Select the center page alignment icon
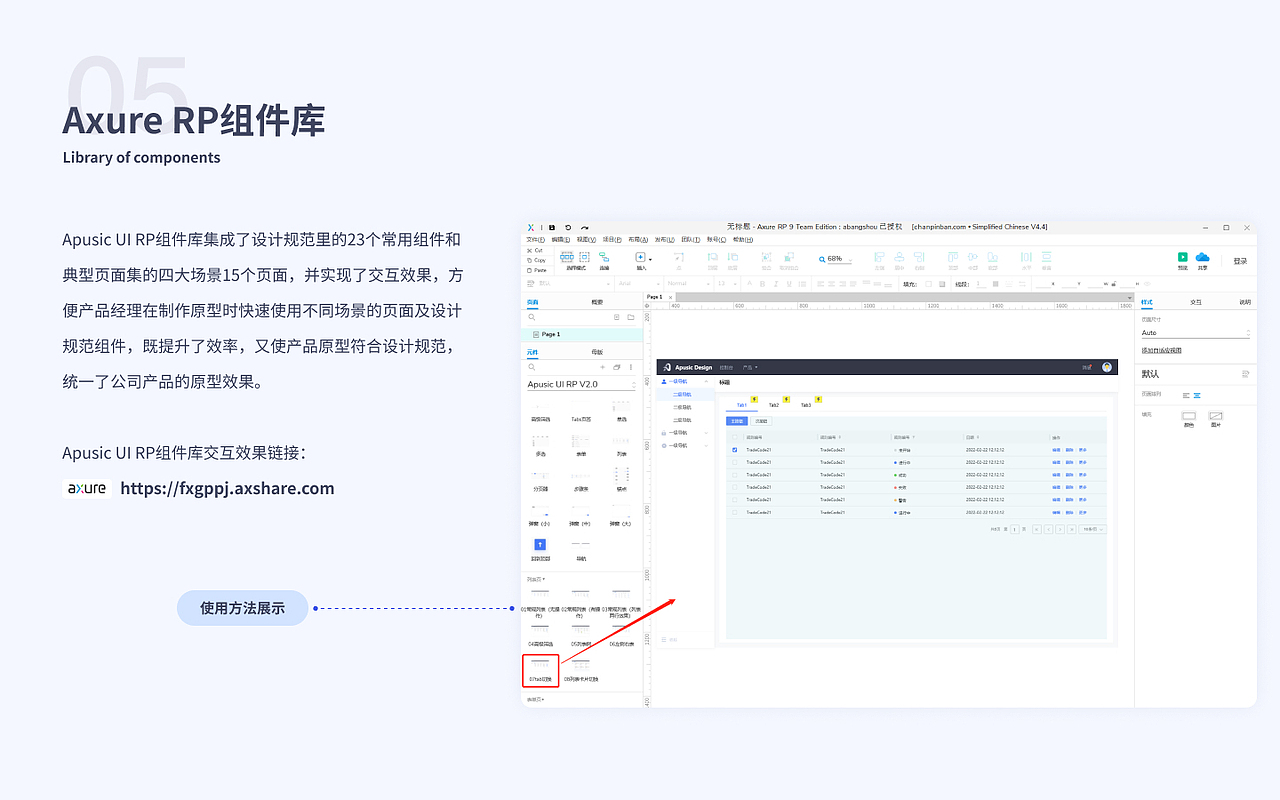The height and width of the screenshot is (800, 1280). 1197,396
